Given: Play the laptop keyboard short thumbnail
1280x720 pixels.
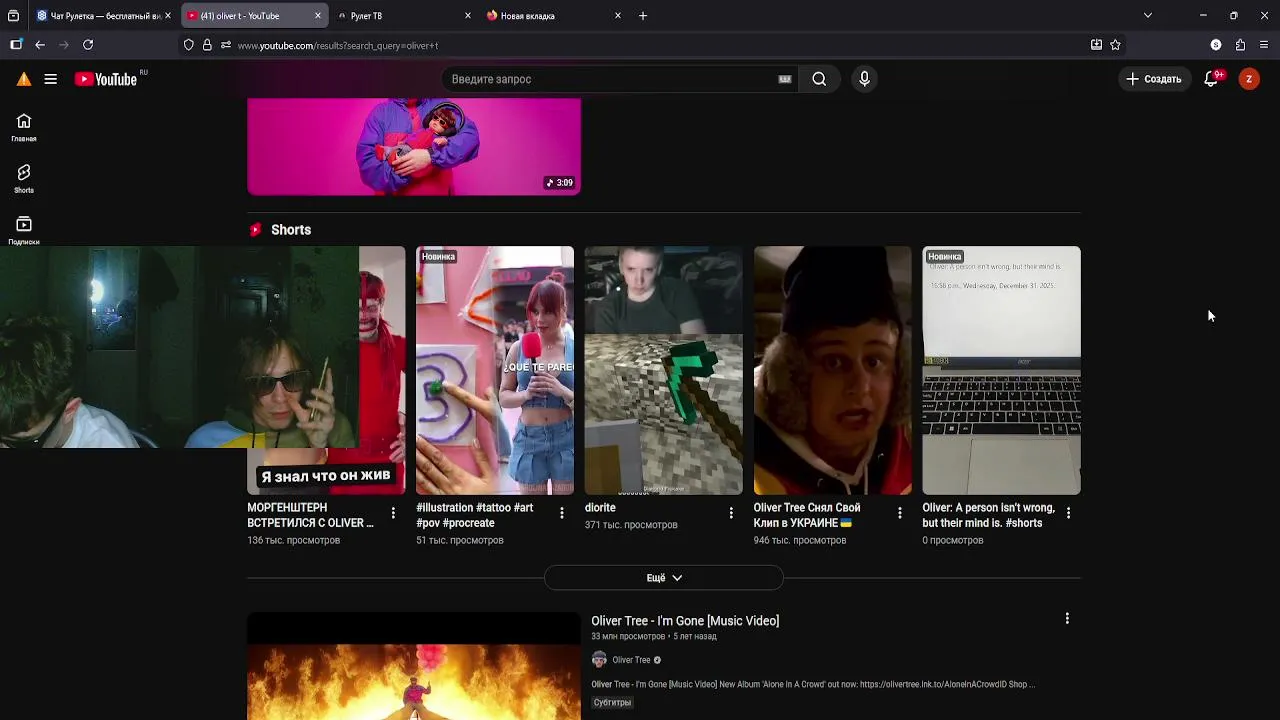Looking at the screenshot, I should click(1001, 370).
